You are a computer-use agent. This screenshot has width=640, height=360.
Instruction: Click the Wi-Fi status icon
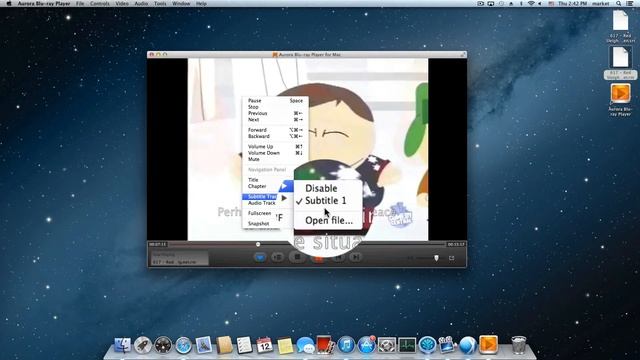(x=531, y=3)
